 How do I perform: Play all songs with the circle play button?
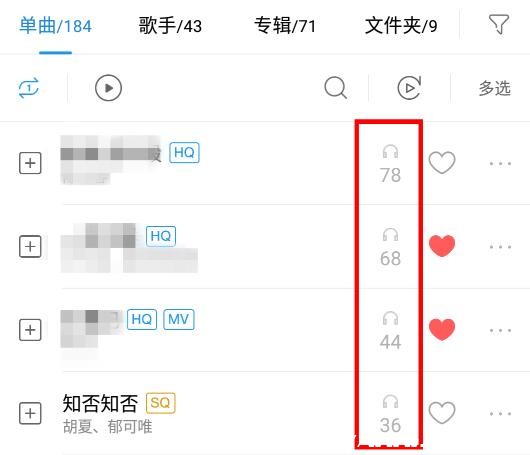pyautogui.click(x=108, y=88)
